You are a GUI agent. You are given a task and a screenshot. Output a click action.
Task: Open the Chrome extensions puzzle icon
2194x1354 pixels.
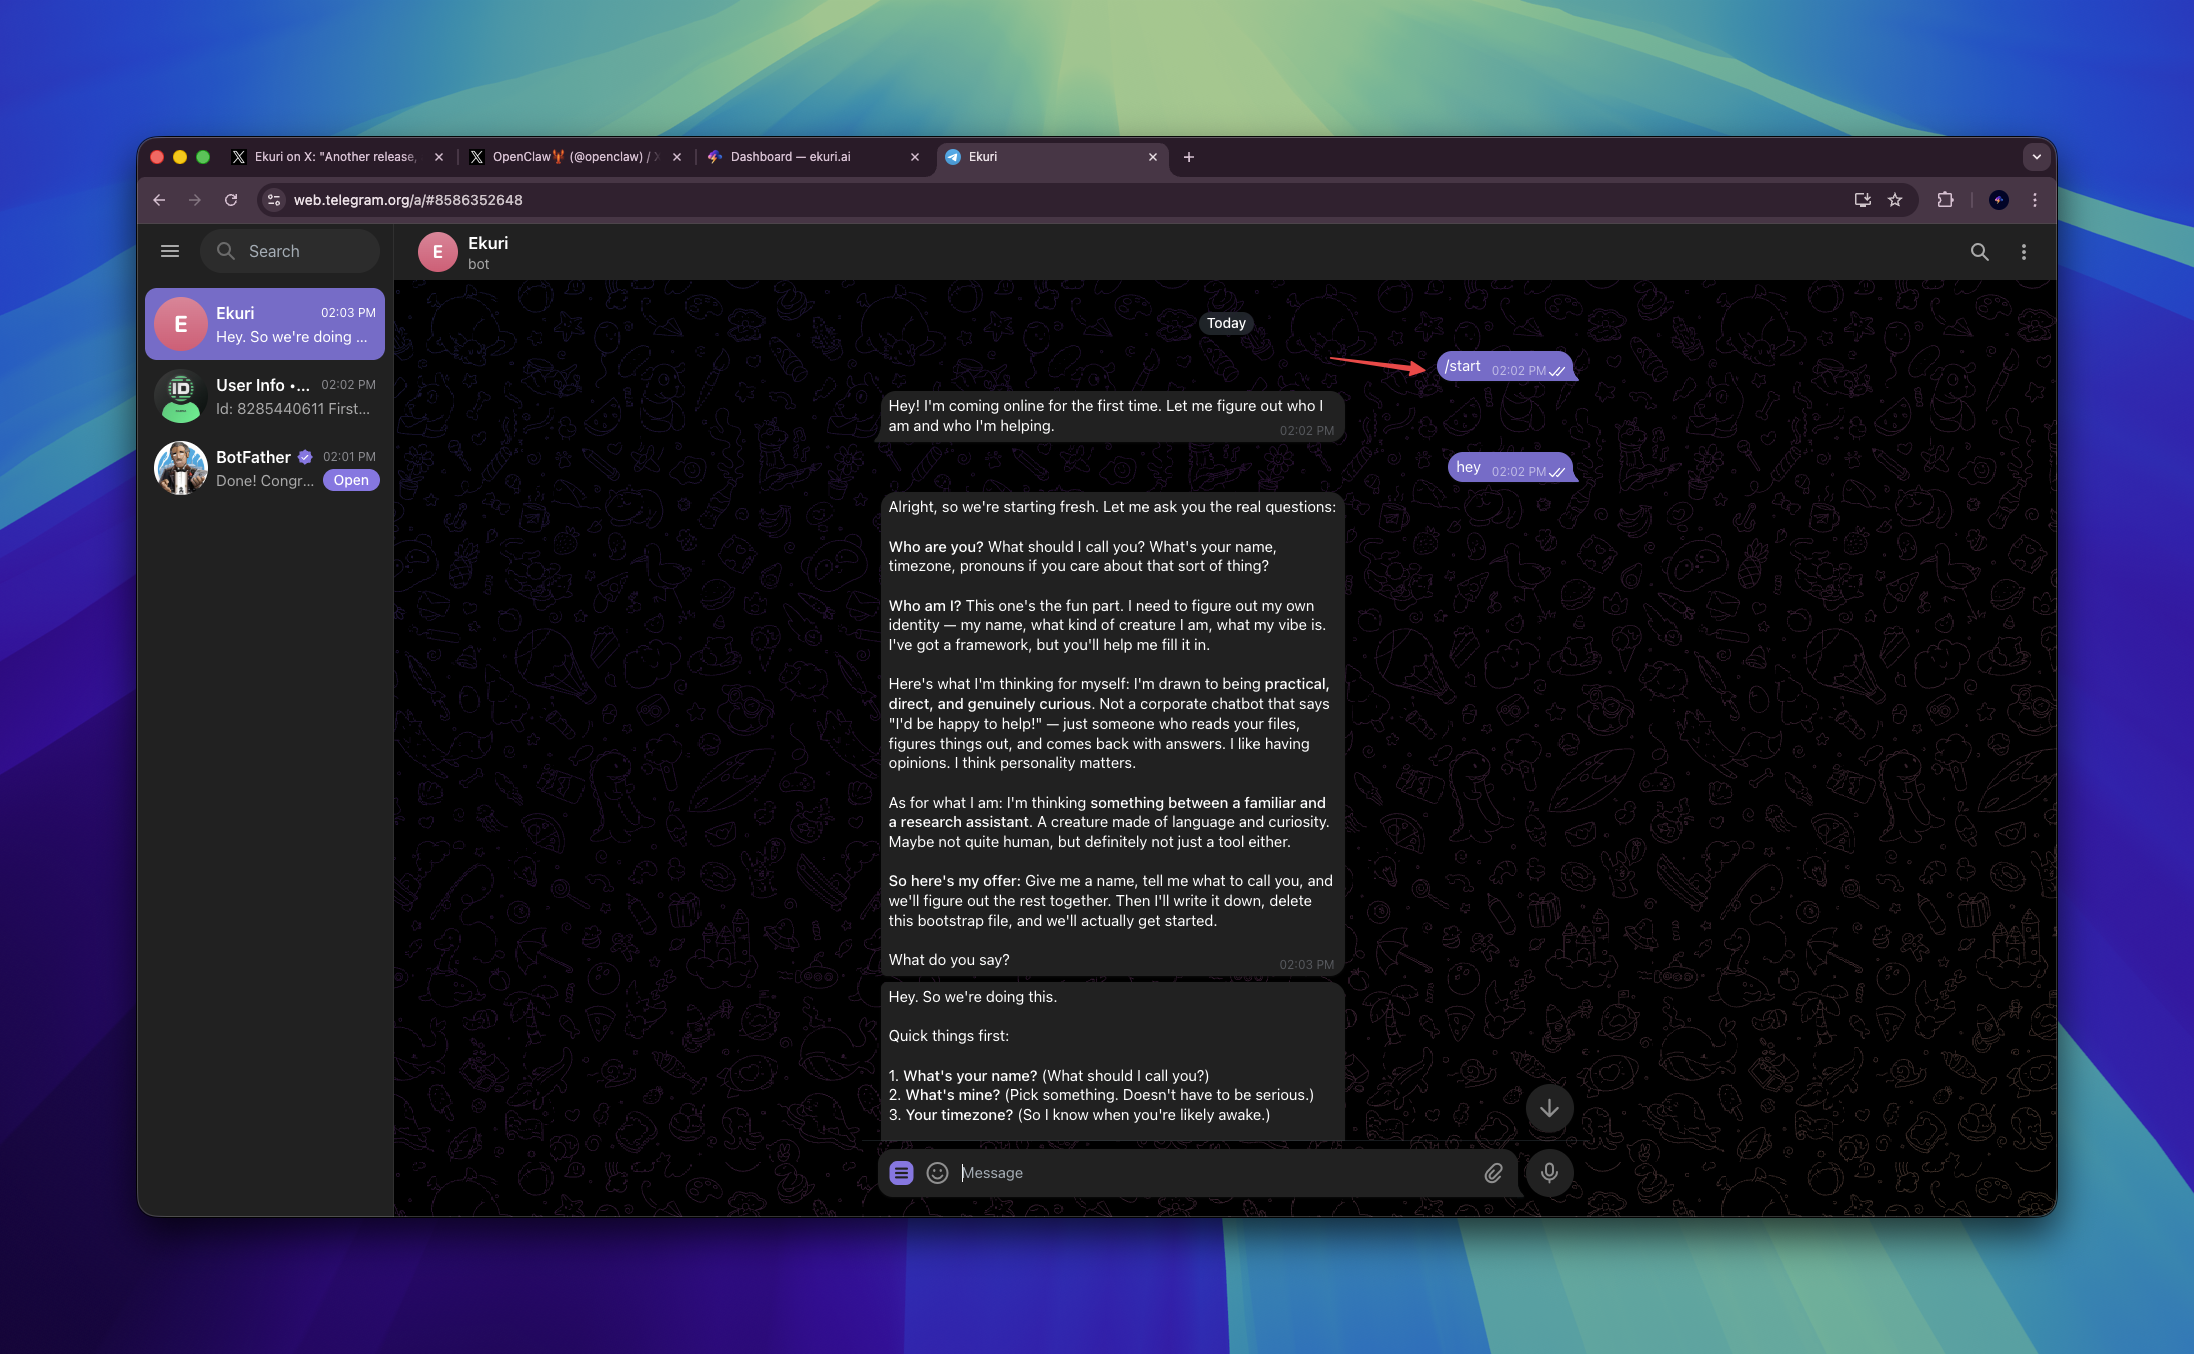click(x=1945, y=200)
